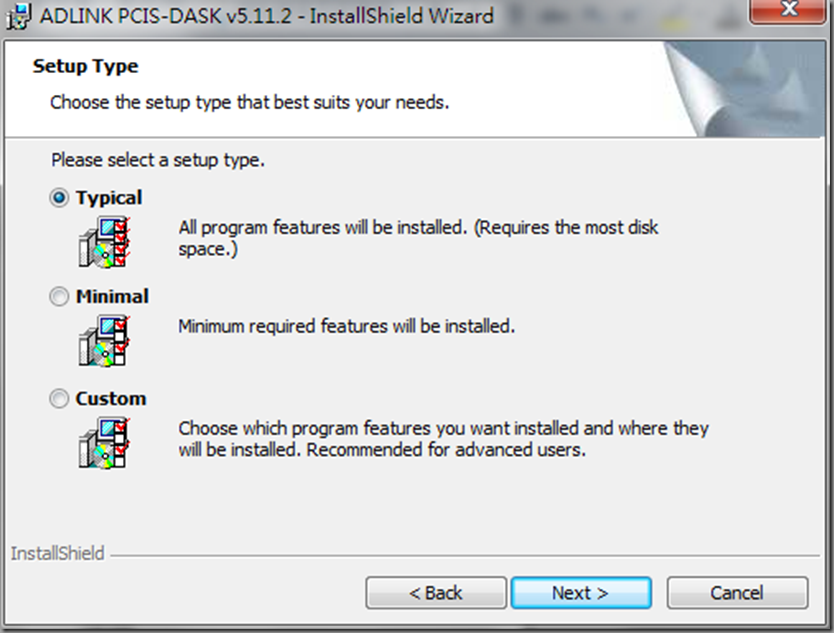Click the installer icon in title bar
834x633 pixels.
coord(19,16)
